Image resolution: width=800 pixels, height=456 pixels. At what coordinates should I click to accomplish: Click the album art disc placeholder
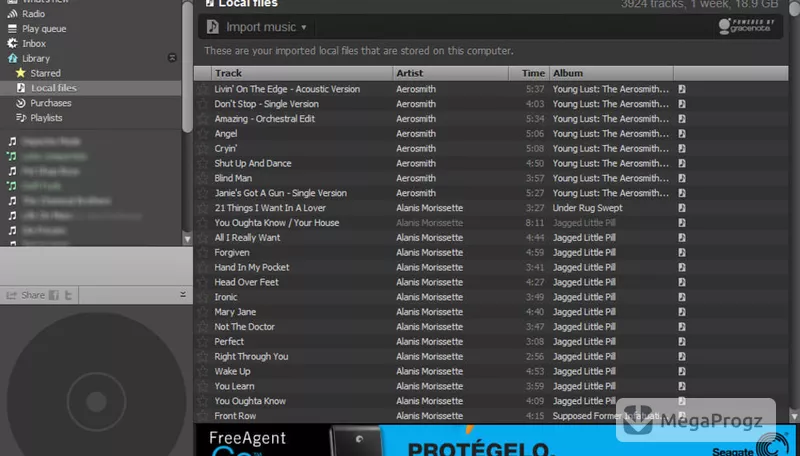[96, 384]
